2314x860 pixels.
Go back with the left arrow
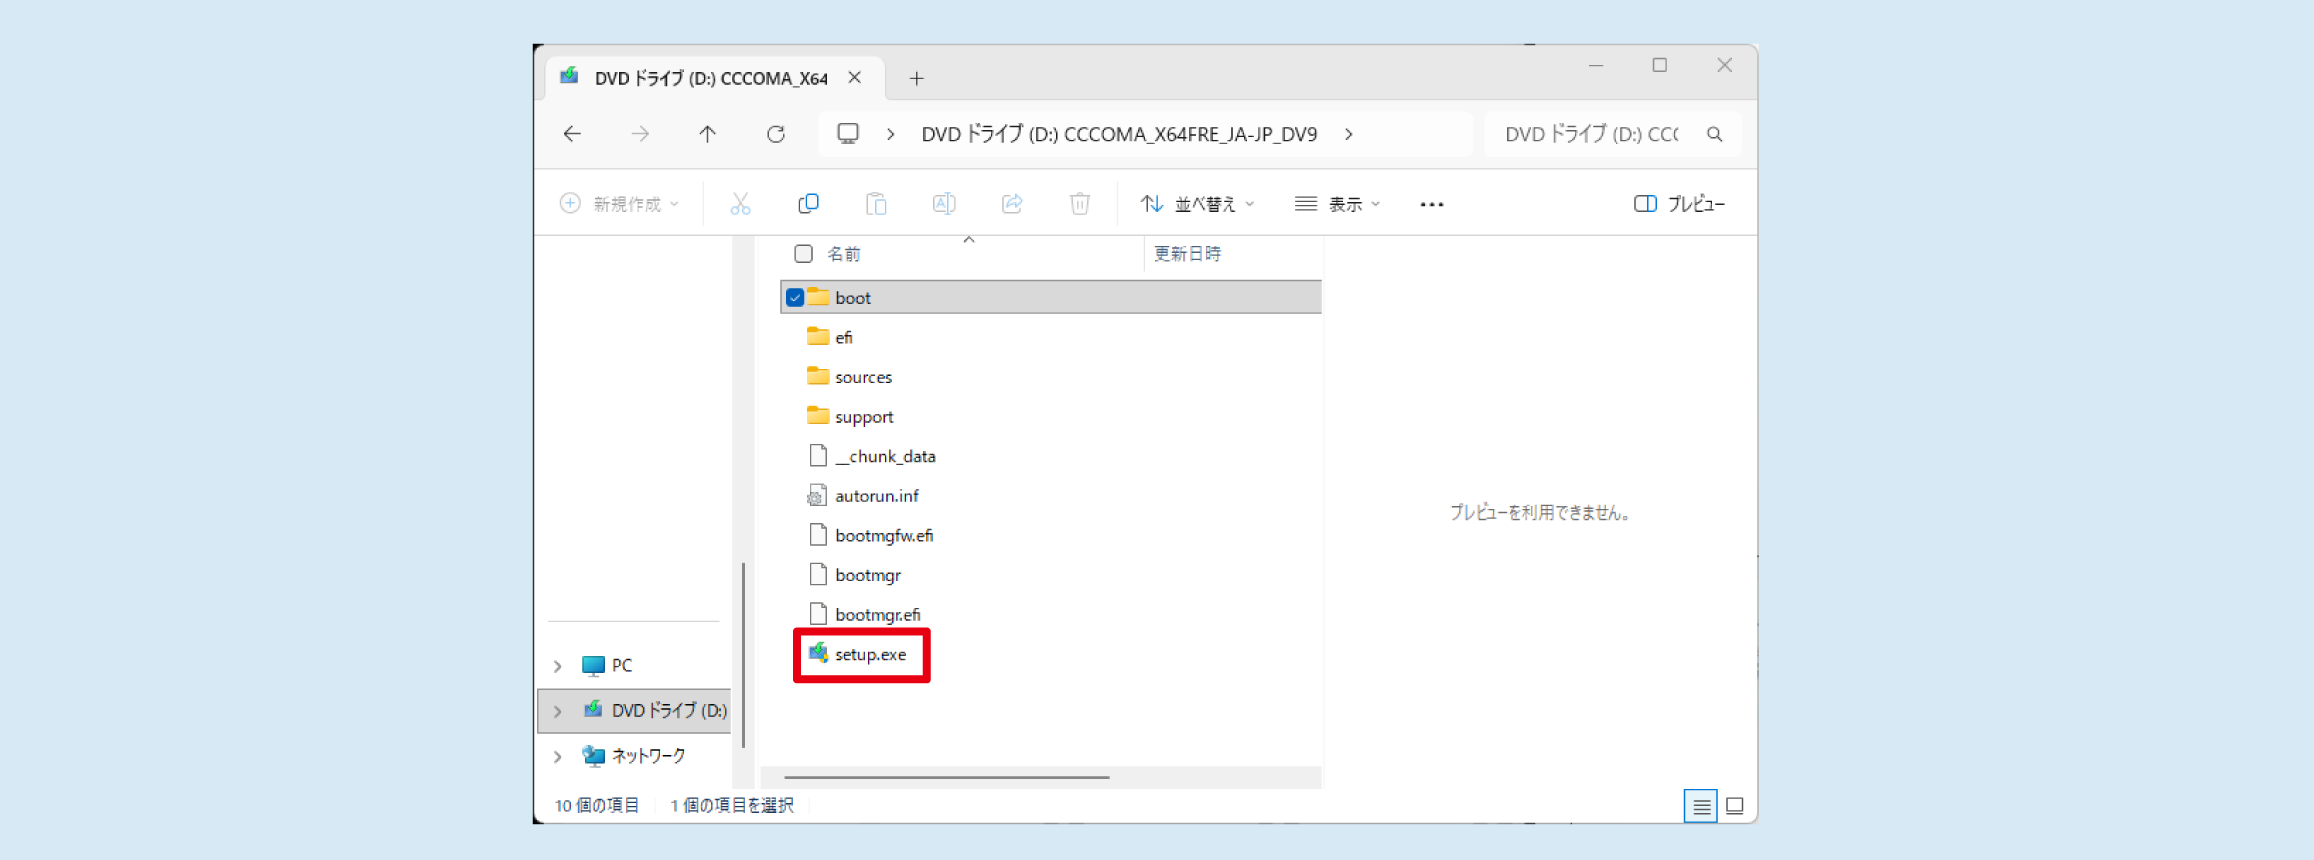click(572, 134)
